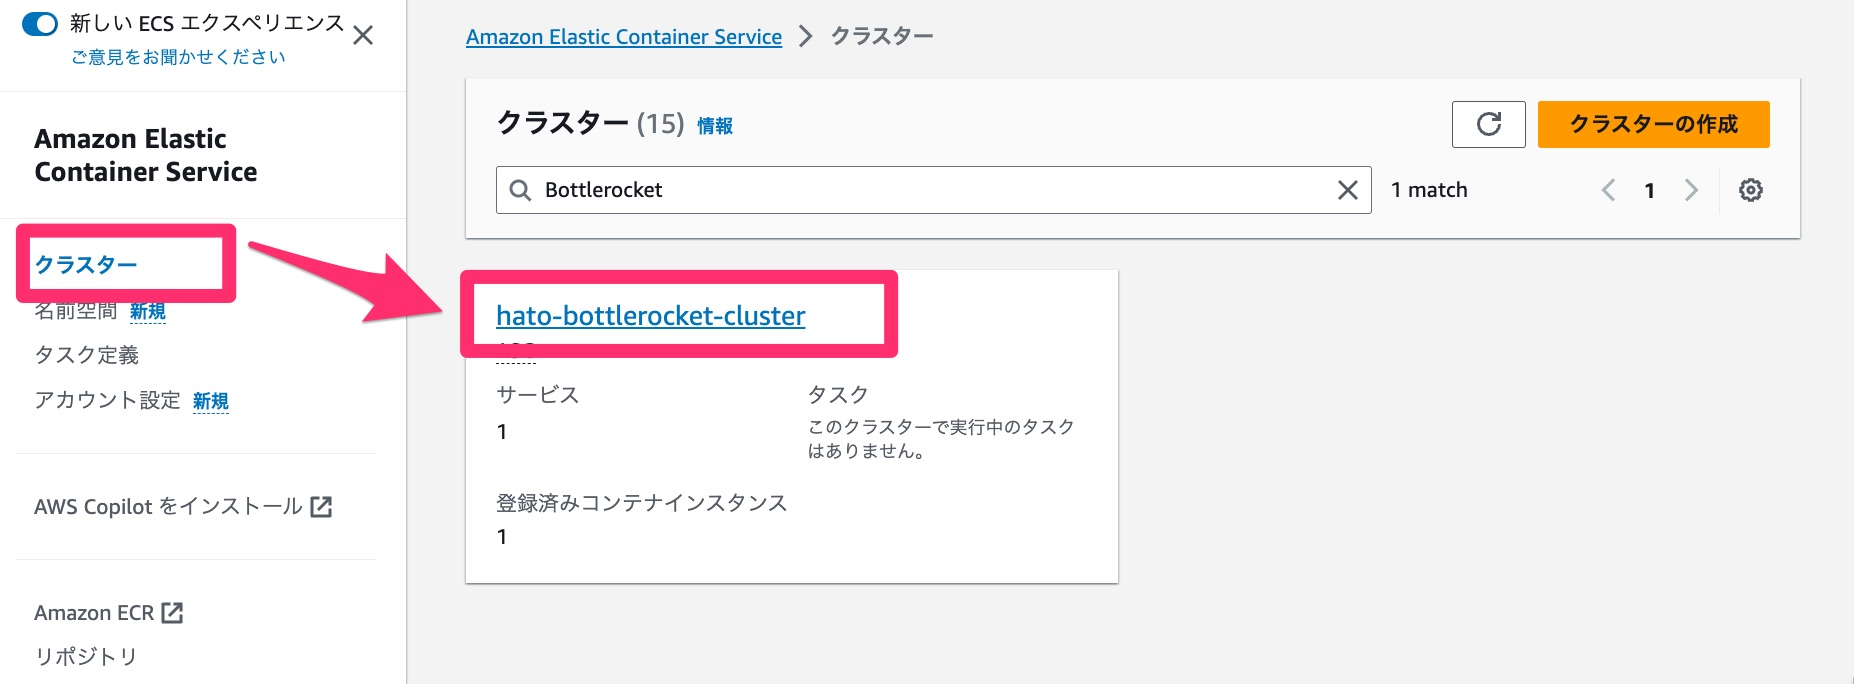1854x684 pixels.
Task: Open the hato-bottlerocket-cluster link
Action: pyautogui.click(x=650, y=315)
